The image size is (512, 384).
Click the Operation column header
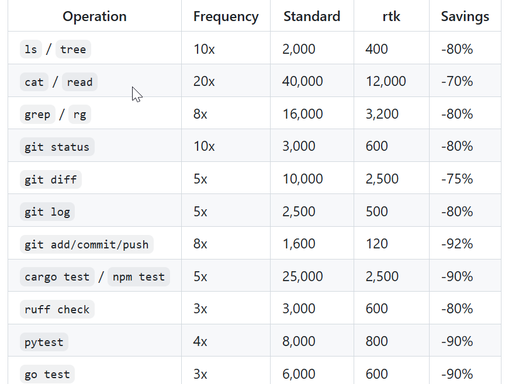click(95, 16)
